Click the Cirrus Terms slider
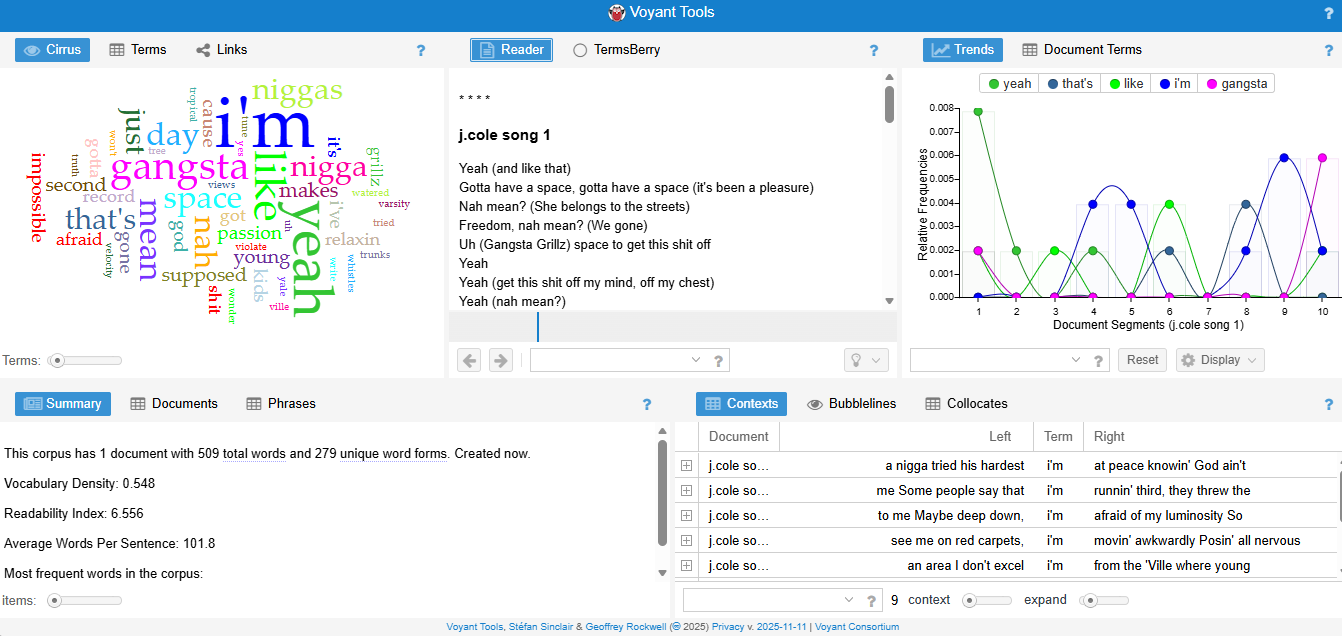The image size is (1342, 636). tap(88, 360)
